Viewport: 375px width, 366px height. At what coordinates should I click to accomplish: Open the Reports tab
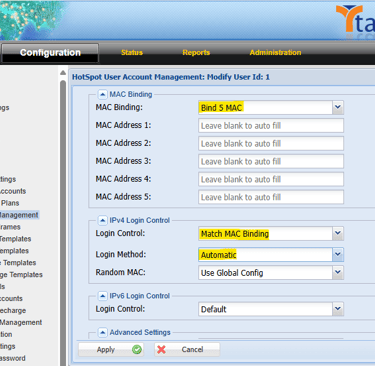tap(196, 52)
